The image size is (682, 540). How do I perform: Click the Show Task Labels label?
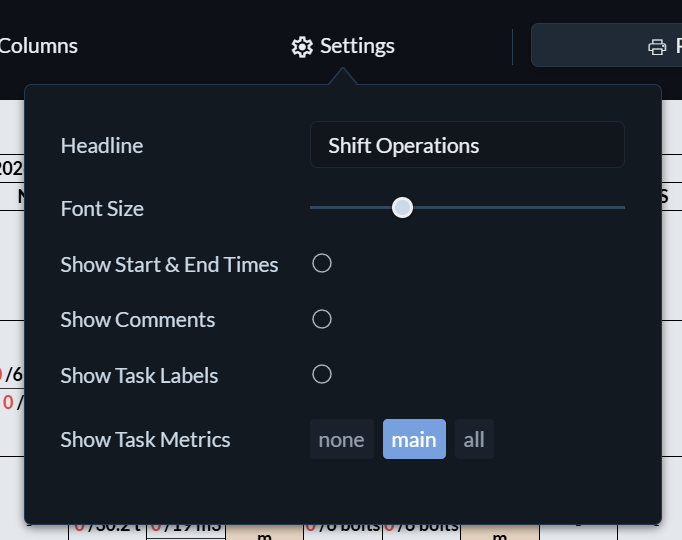[x=139, y=376]
